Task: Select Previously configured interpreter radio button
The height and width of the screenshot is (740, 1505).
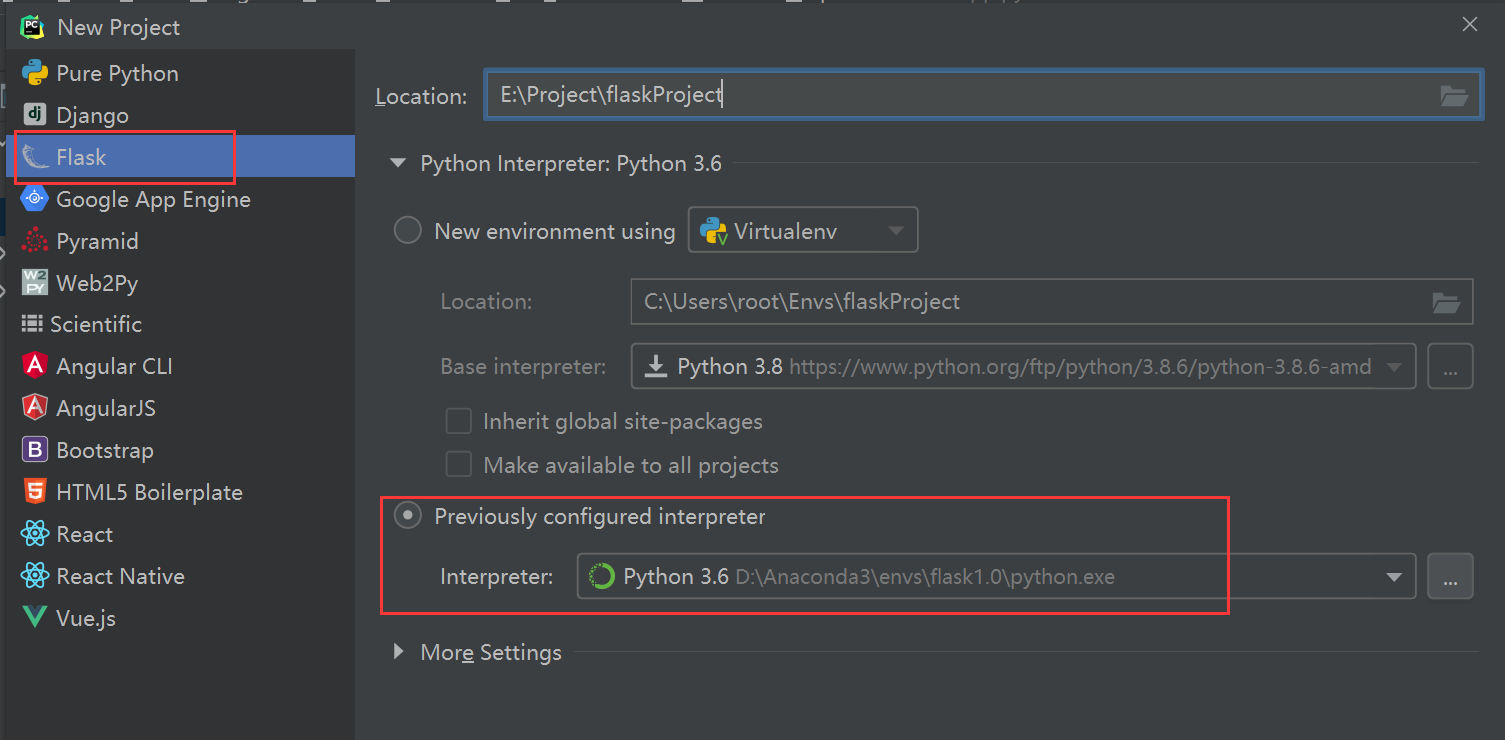Action: 408,516
